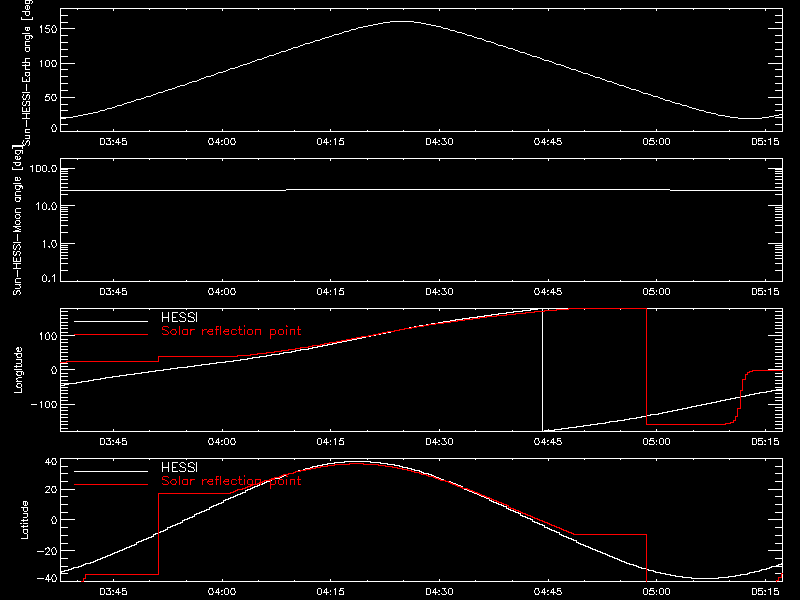The image size is (800, 600).
Task: Click the Sun-HESSI-Moon angle axis label
Action: coord(17,221)
